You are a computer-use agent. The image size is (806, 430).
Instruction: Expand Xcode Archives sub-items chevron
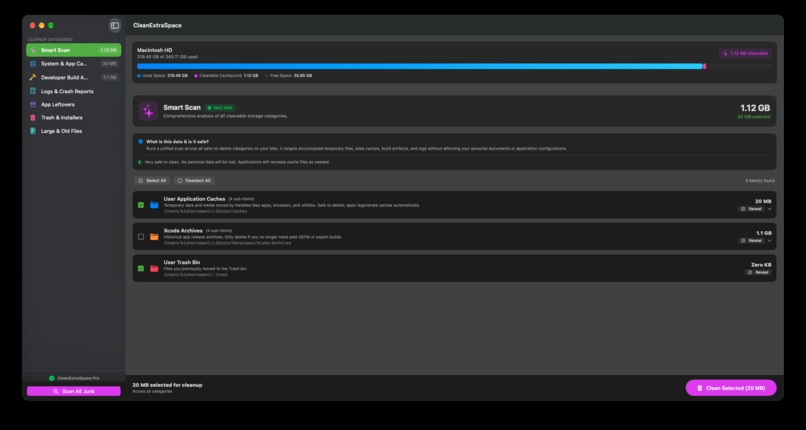click(770, 240)
